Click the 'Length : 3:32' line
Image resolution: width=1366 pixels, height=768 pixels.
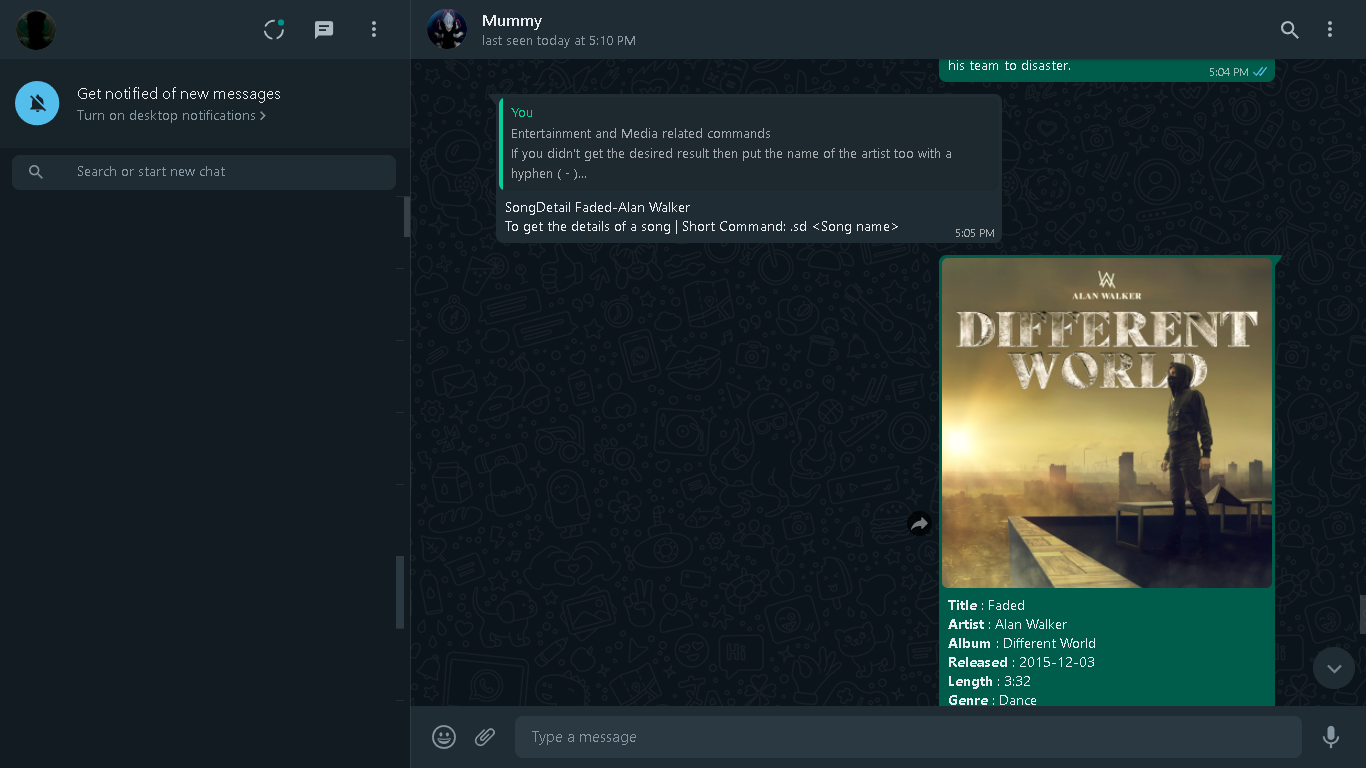[x=989, y=681]
